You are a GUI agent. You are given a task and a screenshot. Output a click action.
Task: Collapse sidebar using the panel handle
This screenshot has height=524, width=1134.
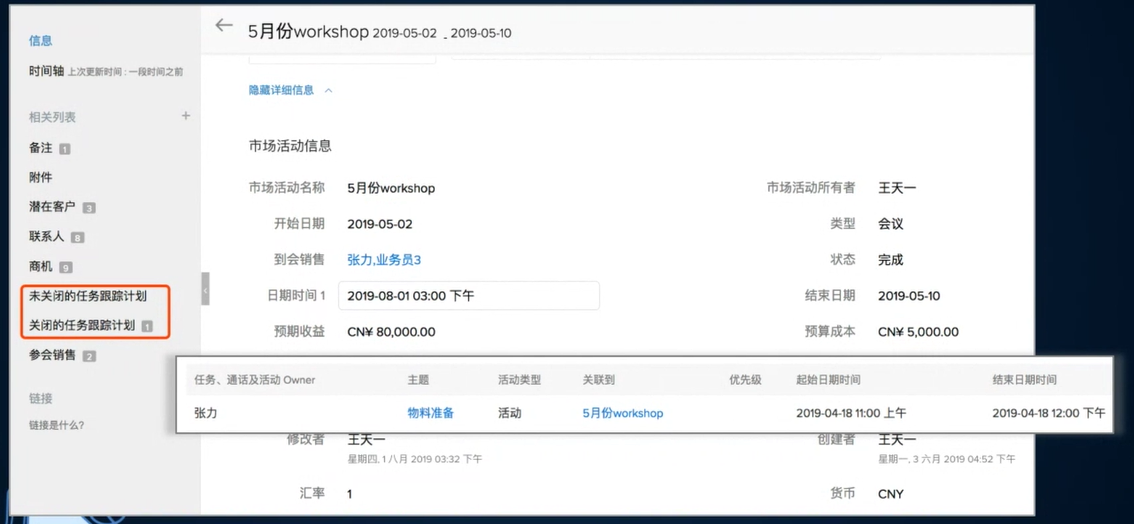[x=205, y=290]
